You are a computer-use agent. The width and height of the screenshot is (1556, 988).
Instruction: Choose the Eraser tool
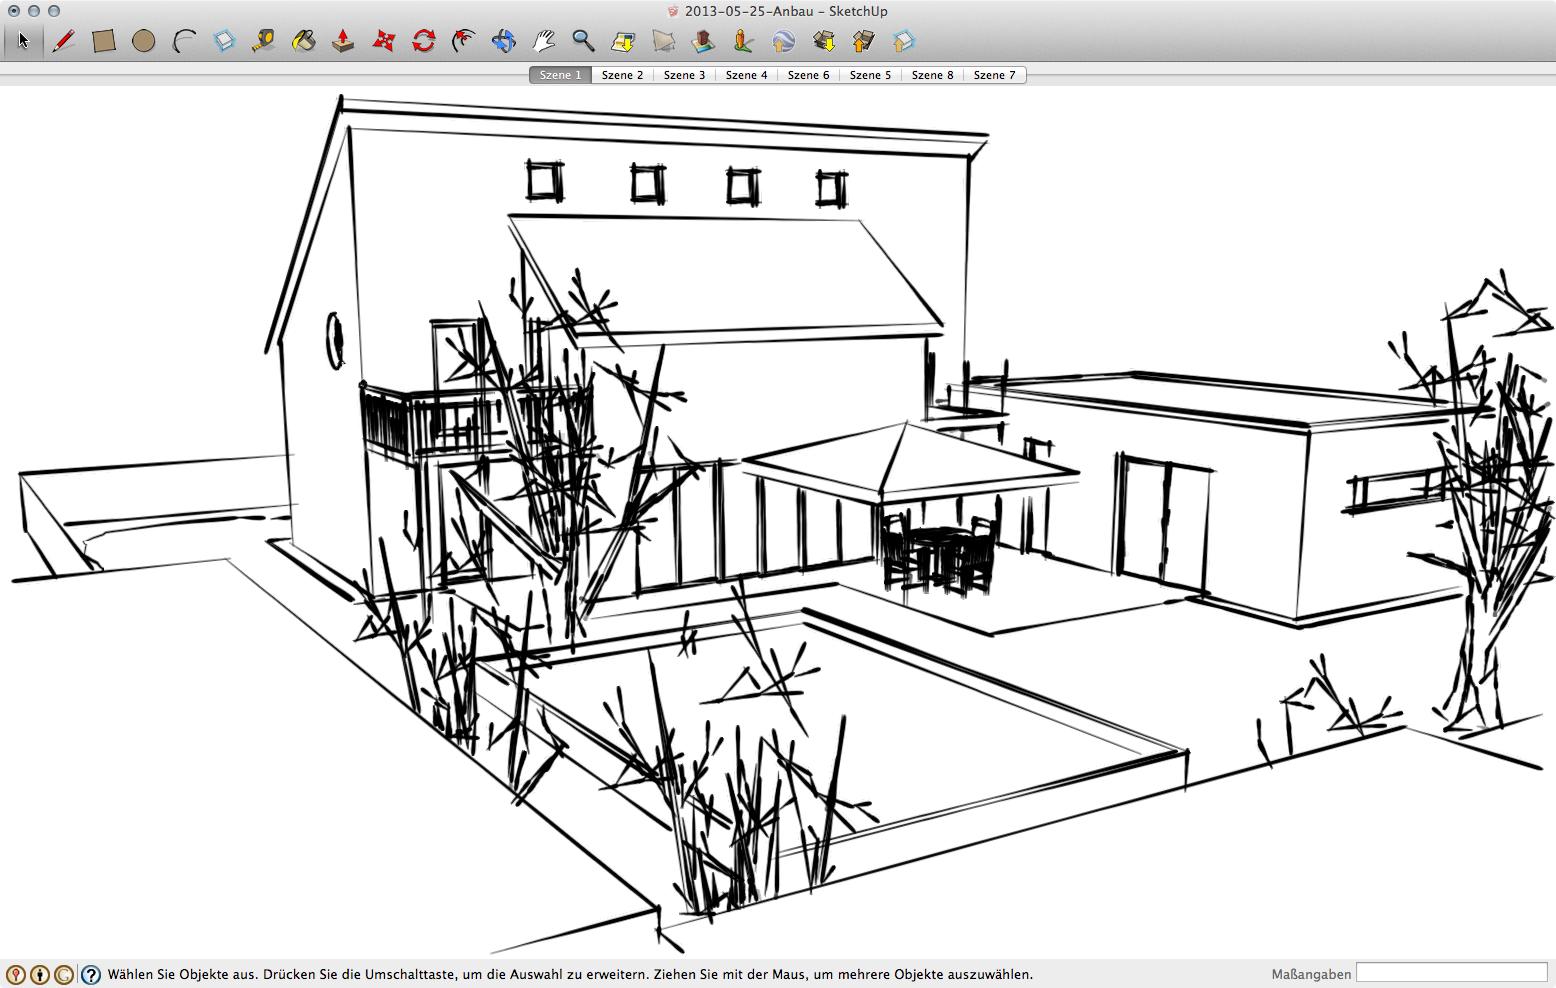(x=224, y=41)
